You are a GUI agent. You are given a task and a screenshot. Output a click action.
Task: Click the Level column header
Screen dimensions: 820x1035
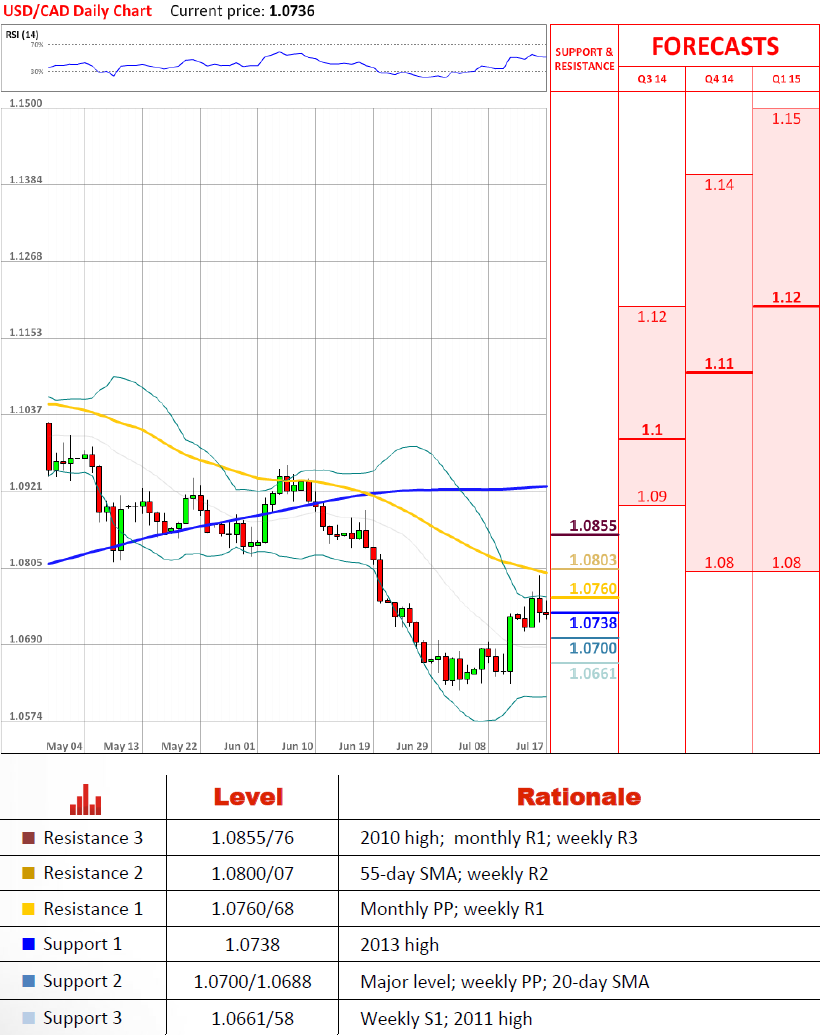(248, 797)
